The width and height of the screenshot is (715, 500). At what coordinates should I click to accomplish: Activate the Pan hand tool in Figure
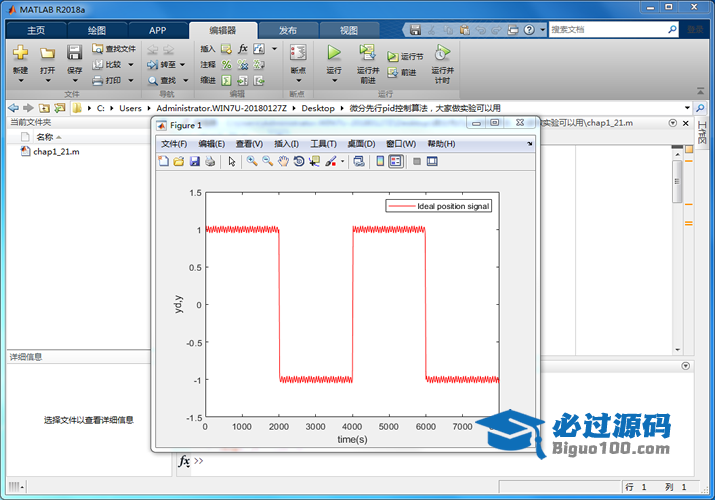[x=284, y=161]
